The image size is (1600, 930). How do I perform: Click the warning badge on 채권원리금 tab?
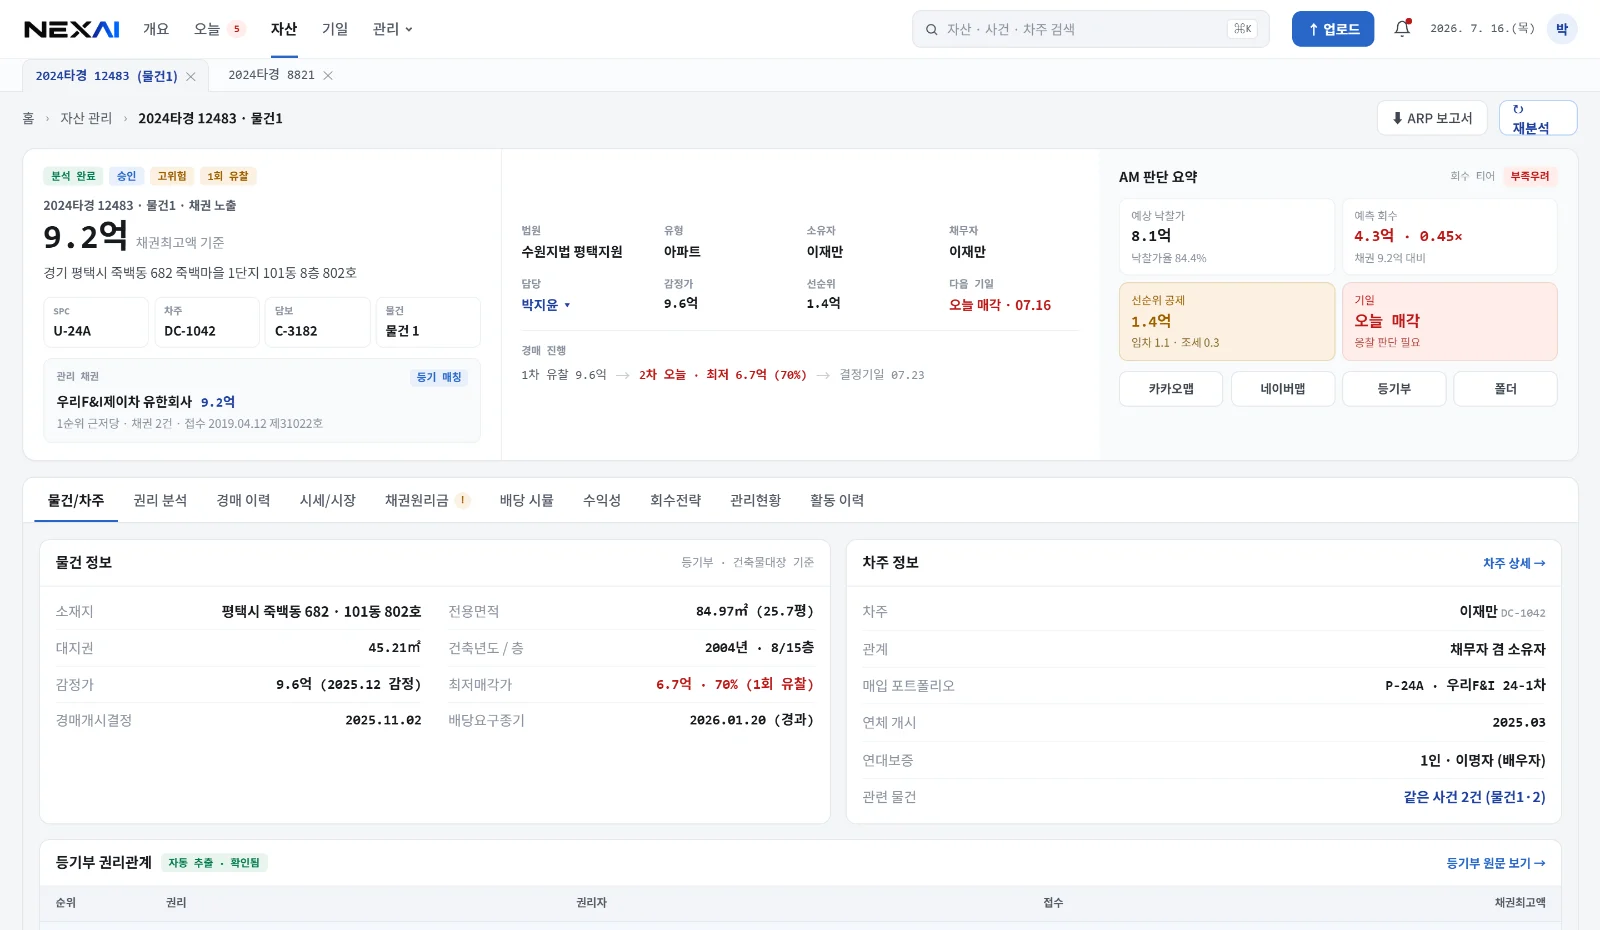coord(463,500)
